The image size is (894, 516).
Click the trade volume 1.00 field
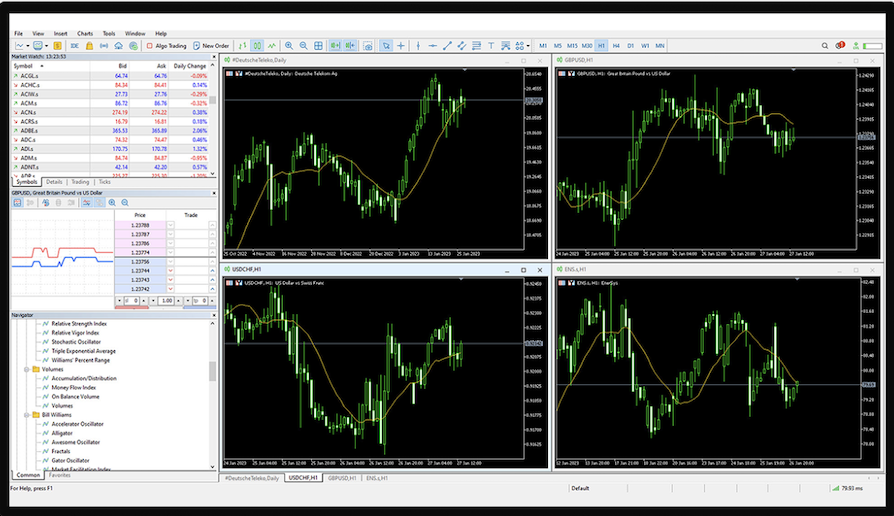[167, 300]
